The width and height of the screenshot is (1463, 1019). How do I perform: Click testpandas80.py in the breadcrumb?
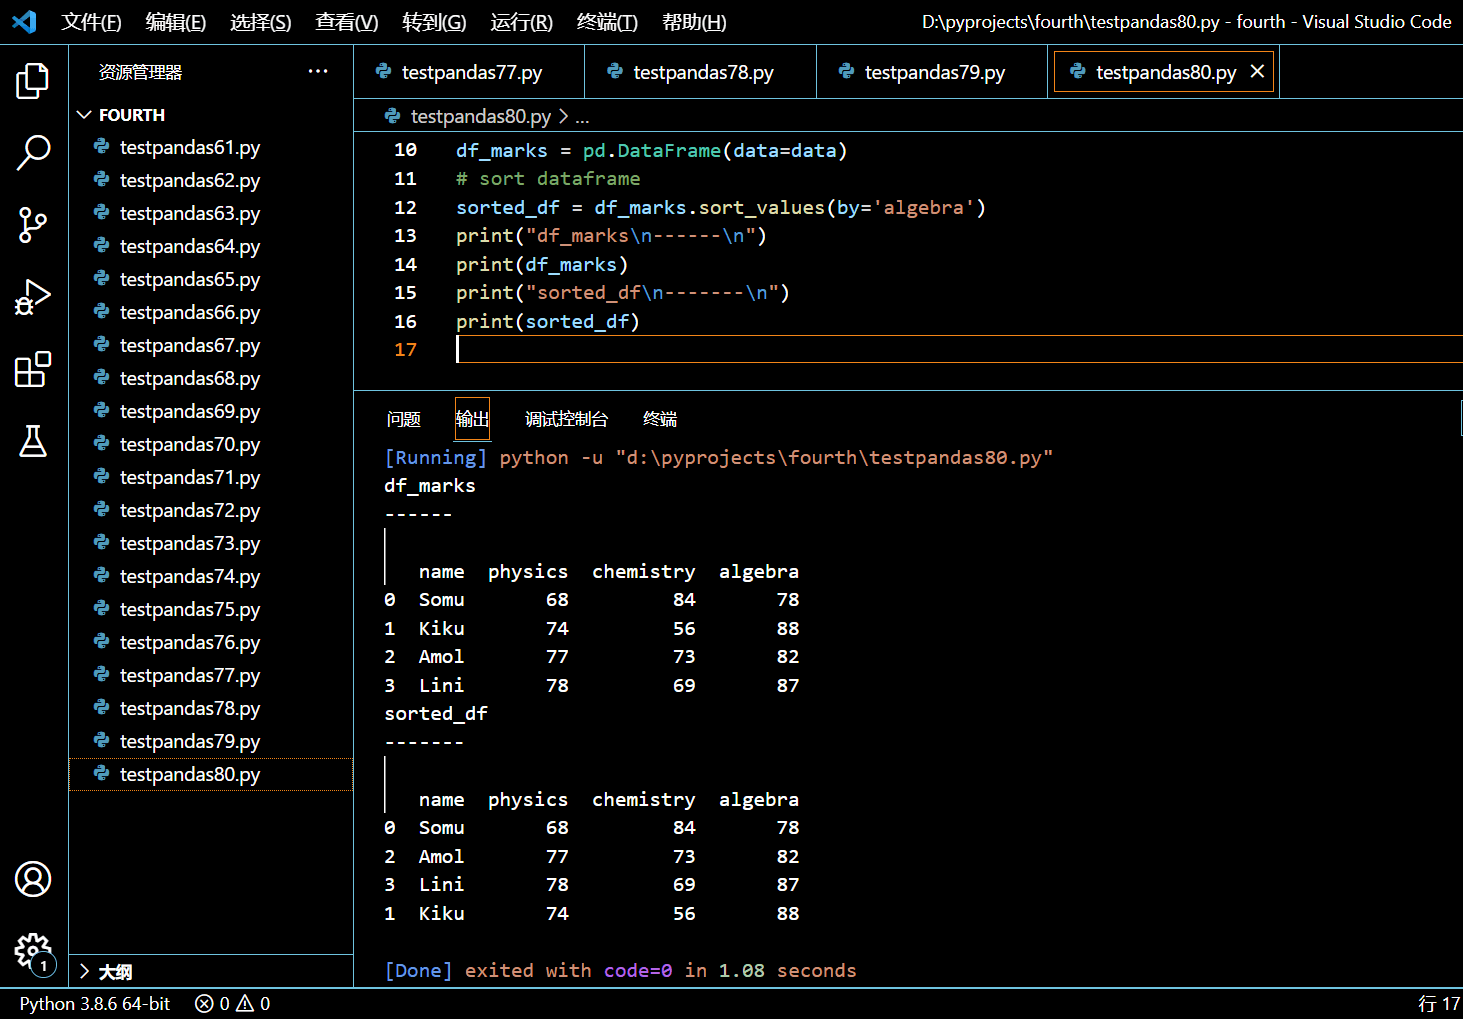click(480, 117)
